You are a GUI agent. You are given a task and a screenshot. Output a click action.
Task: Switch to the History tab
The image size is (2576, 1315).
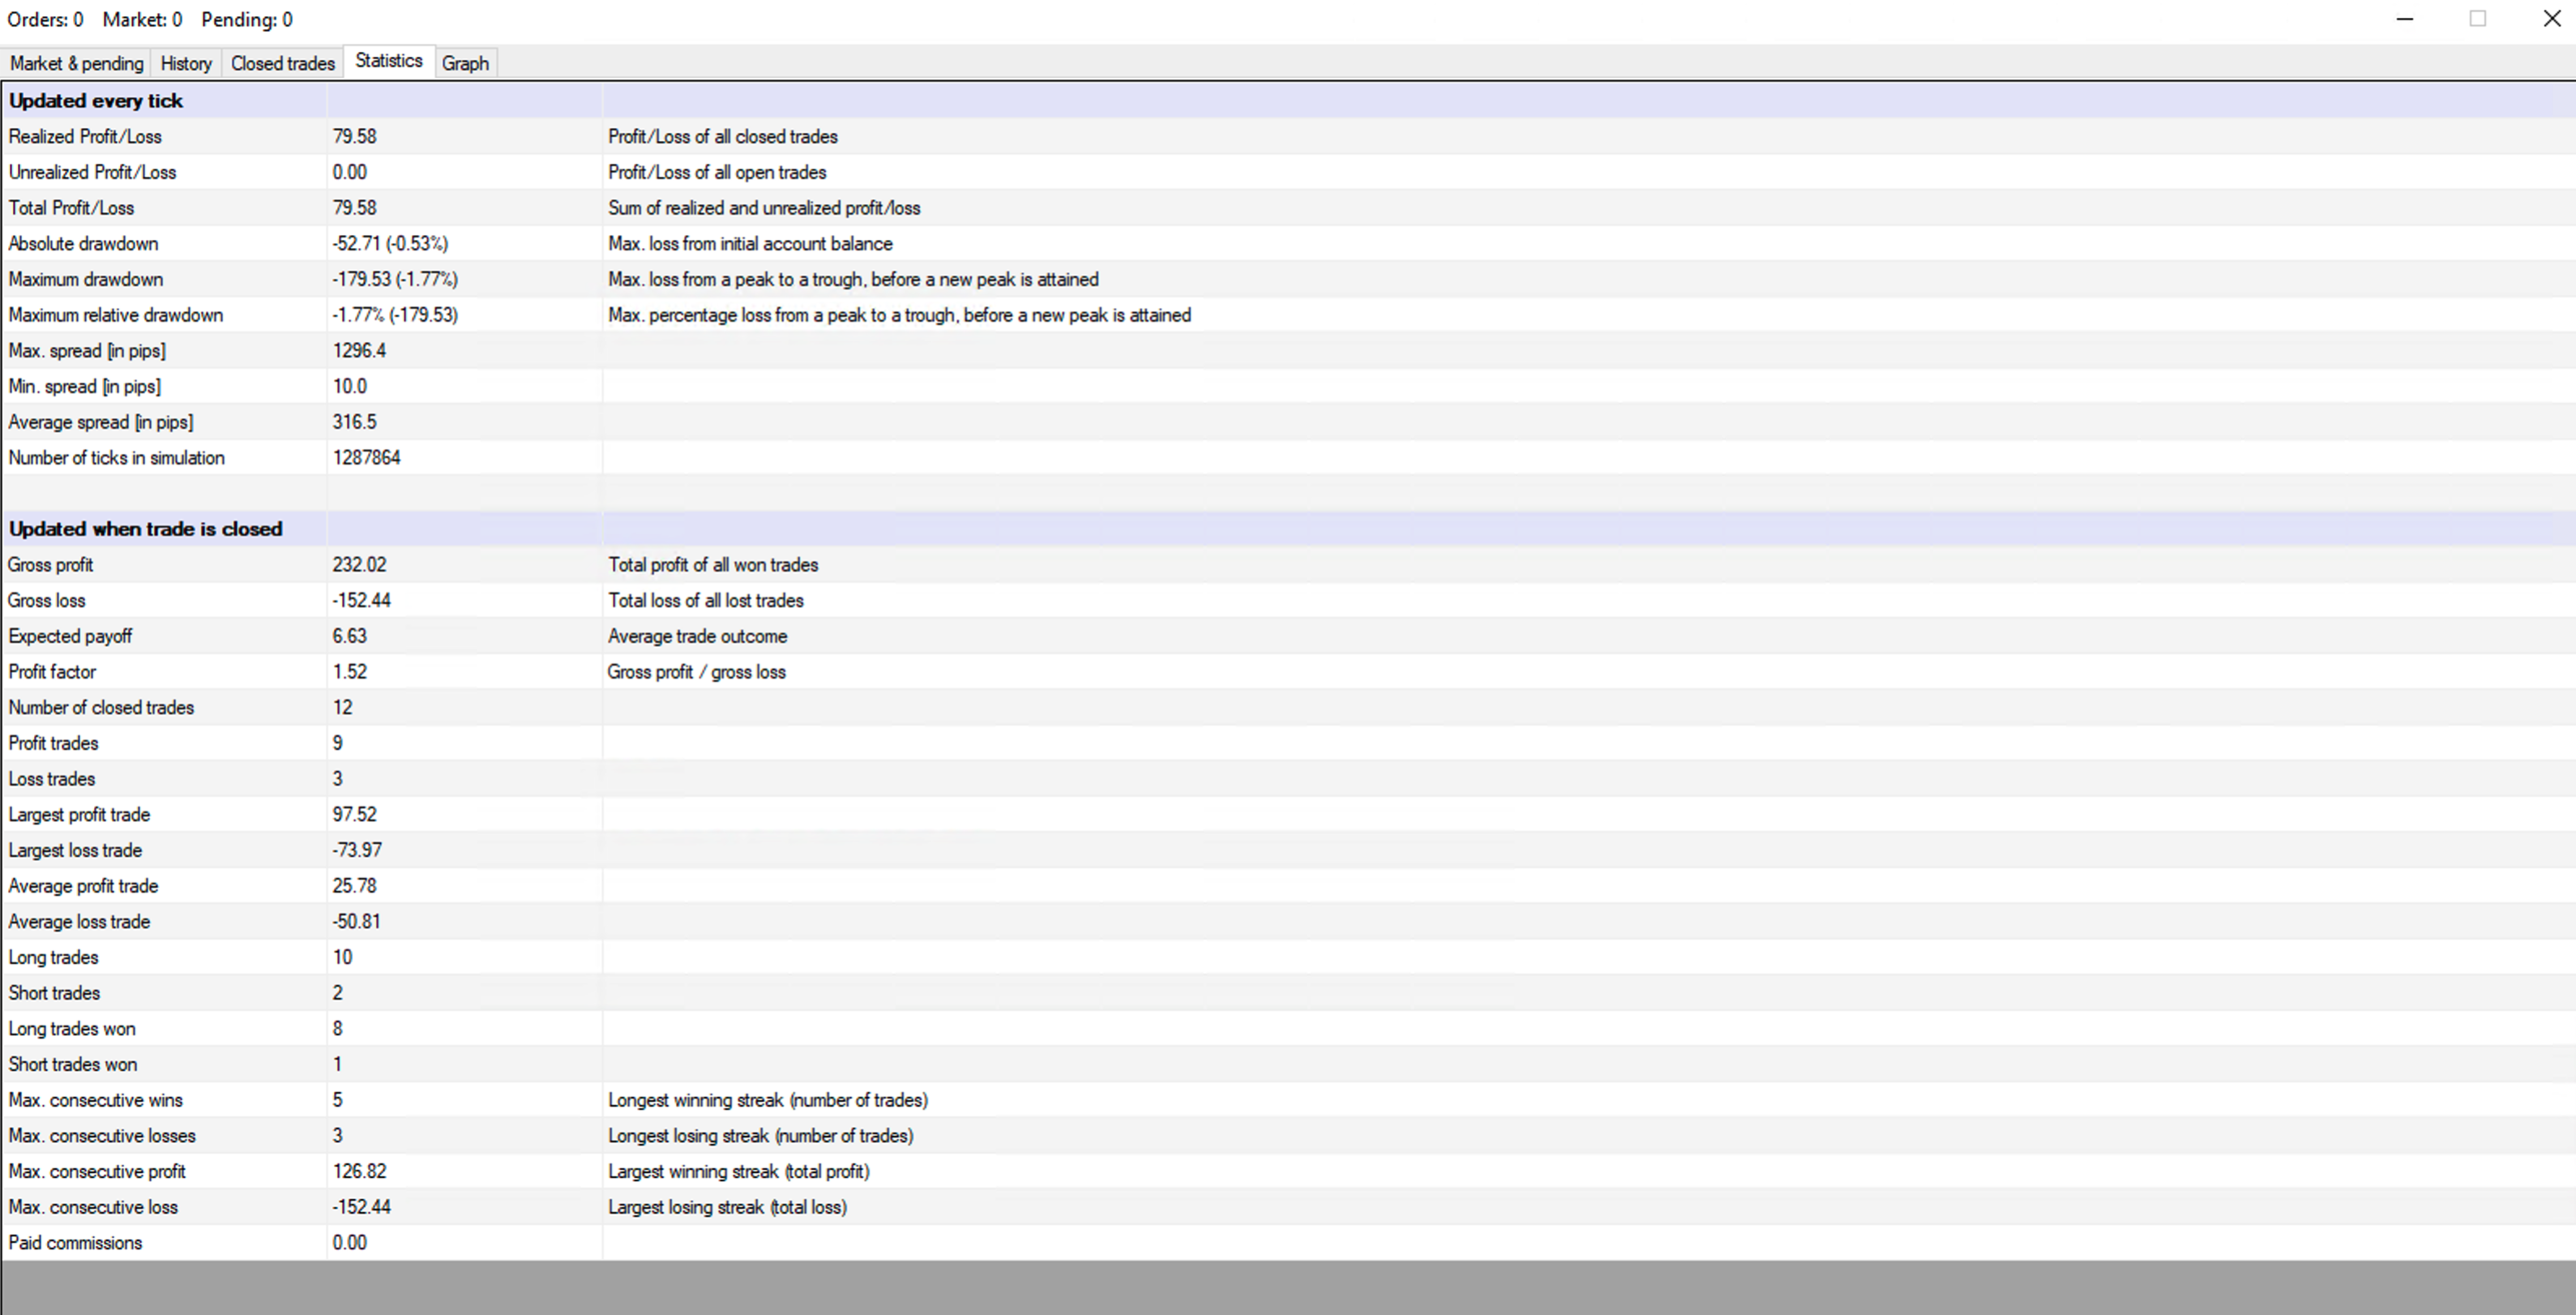coord(186,63)
